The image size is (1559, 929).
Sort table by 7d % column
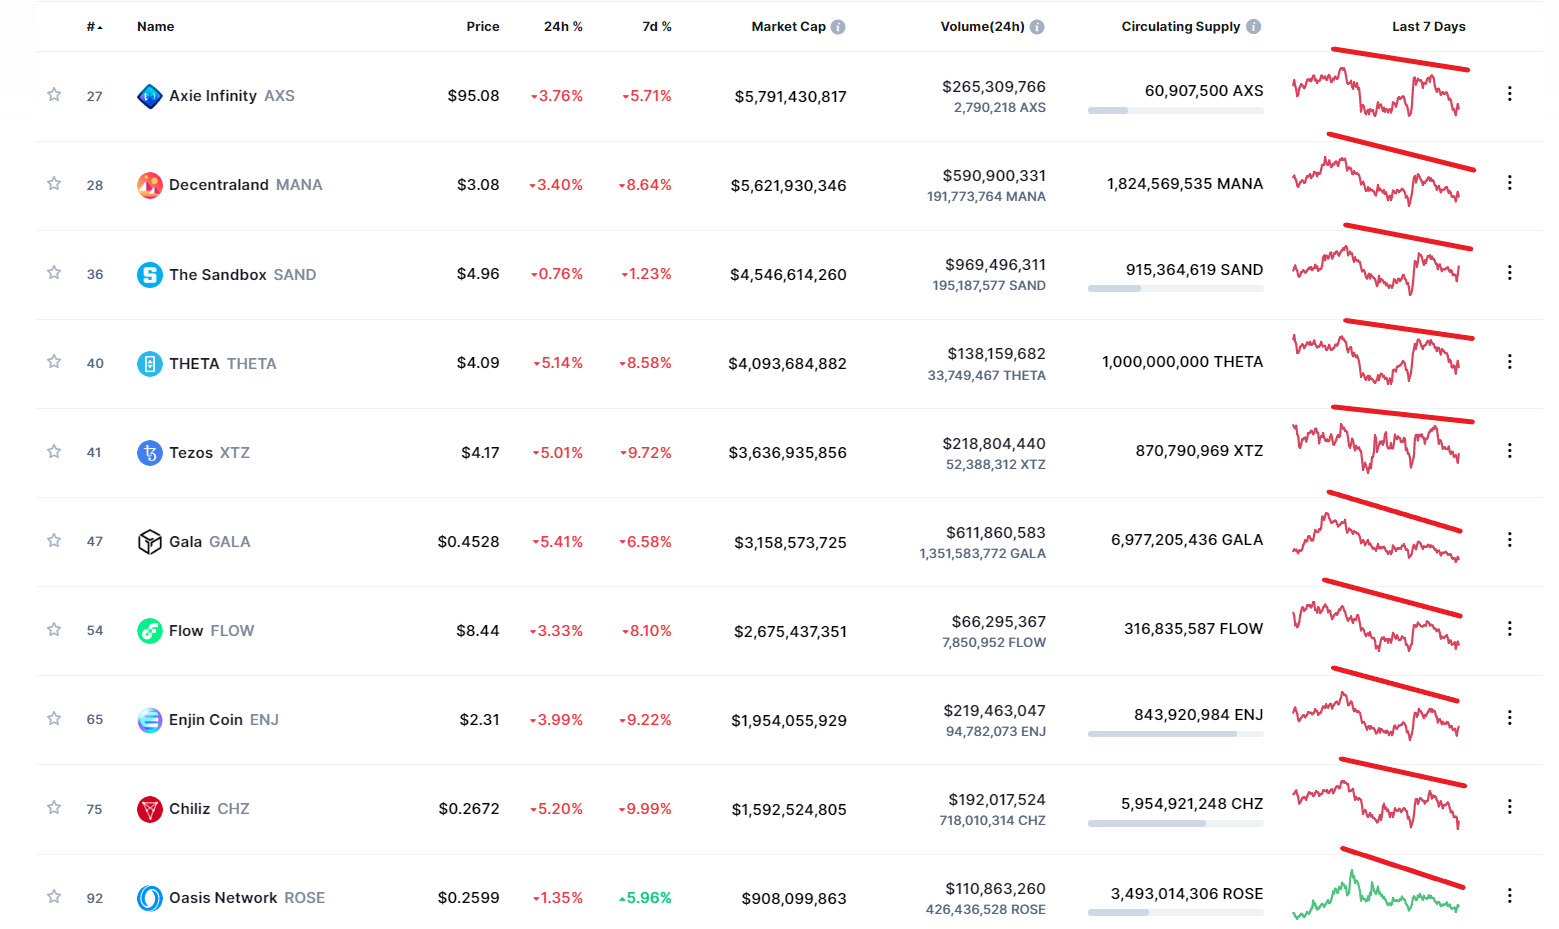657,27
